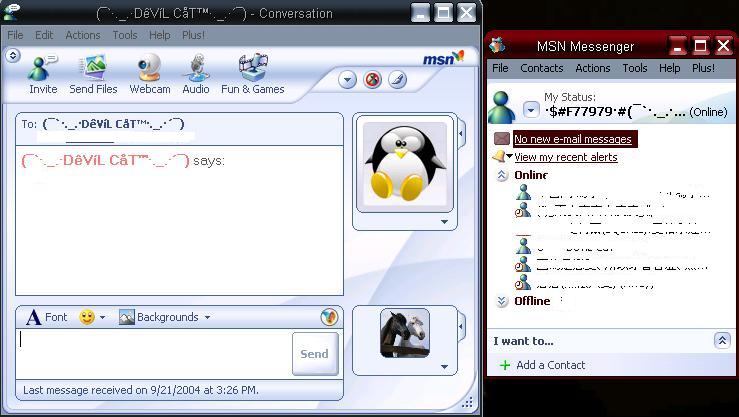Click the envelope e-mail icon
739x417 pixels.
click(x=502, y=139)
